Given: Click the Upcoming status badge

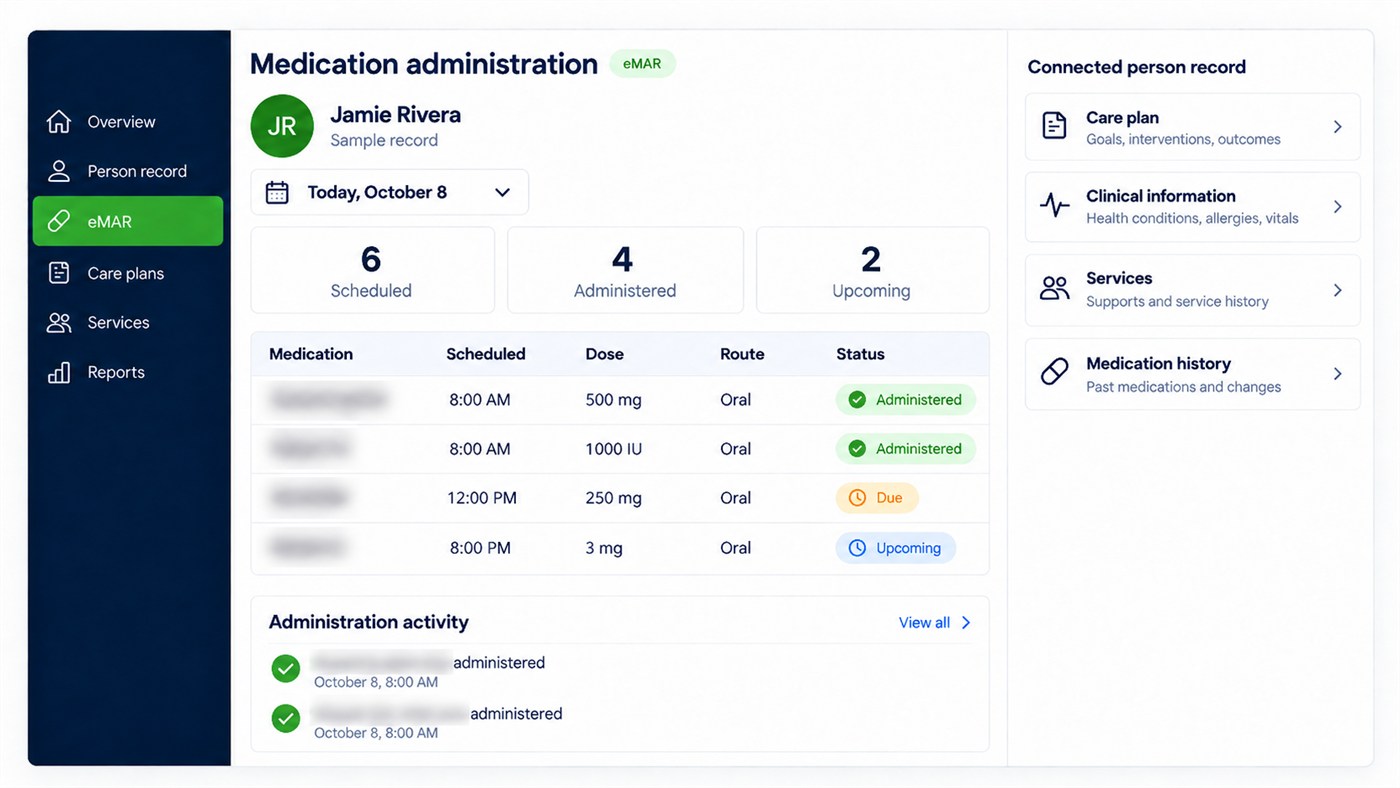Looking at the screenshot, I should pyautogui.click(x=896, y=548).
